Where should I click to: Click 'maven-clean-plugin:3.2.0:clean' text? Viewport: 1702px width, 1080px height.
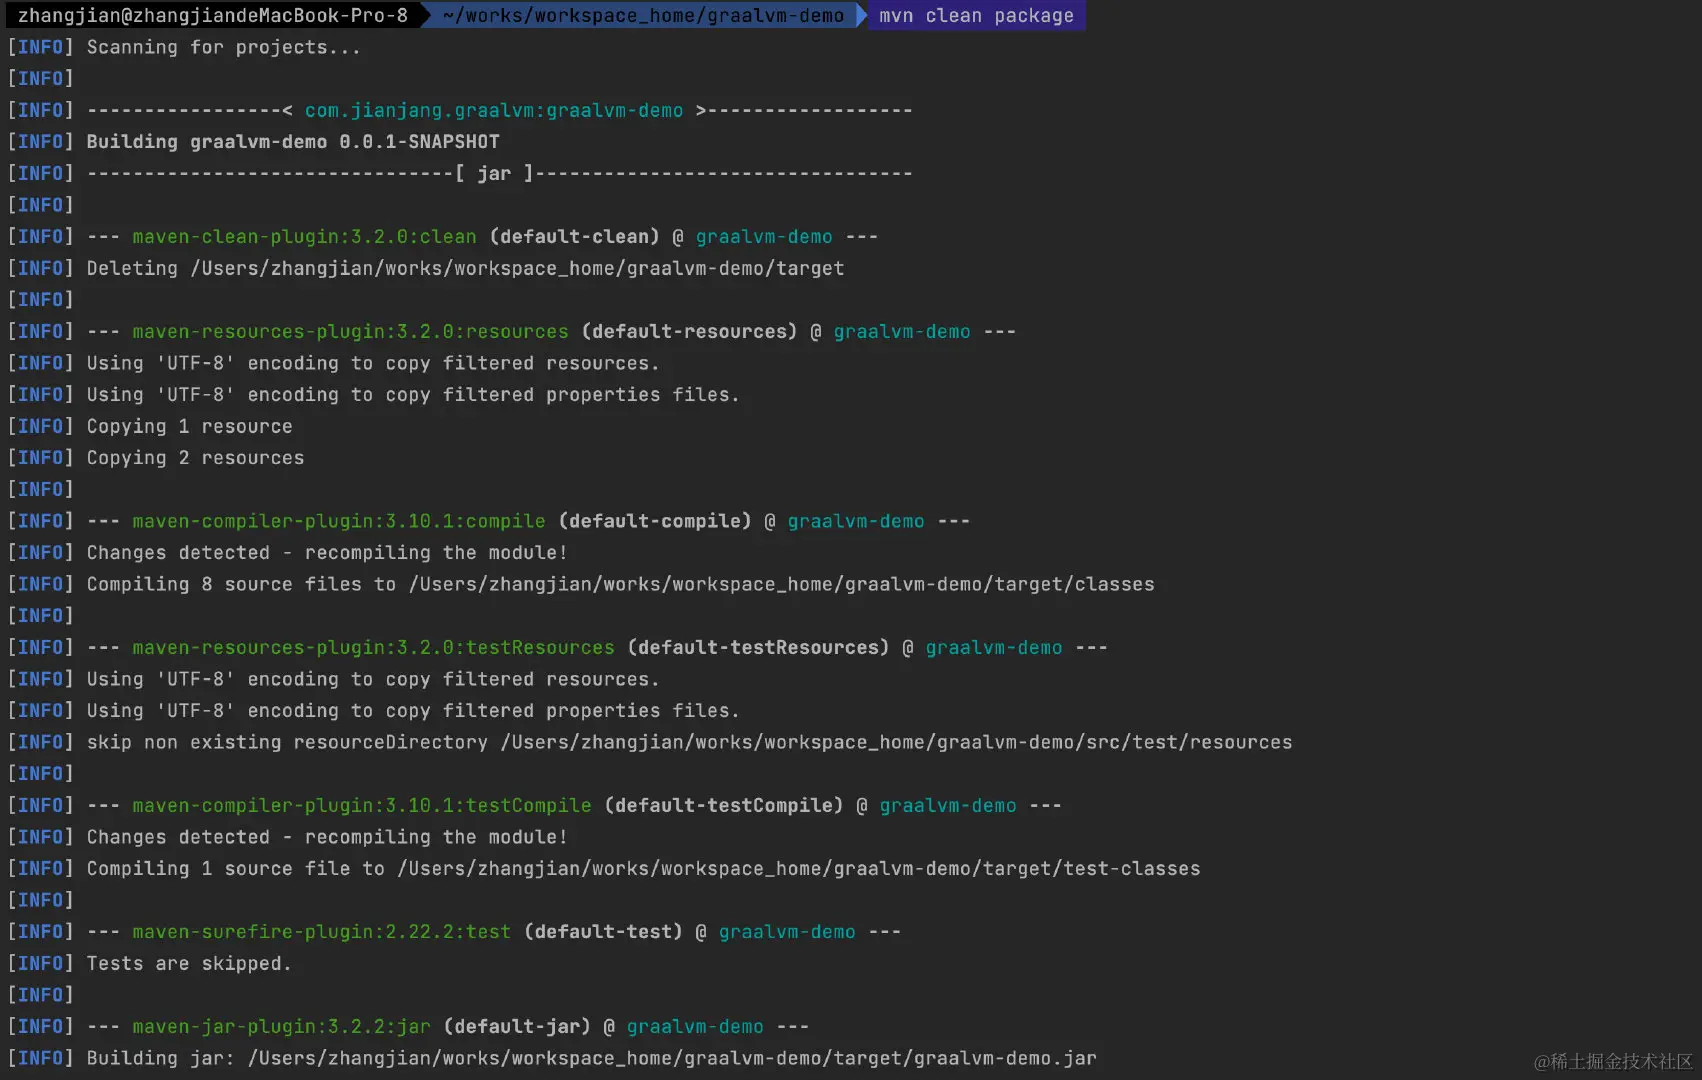[x=305, y=237]
